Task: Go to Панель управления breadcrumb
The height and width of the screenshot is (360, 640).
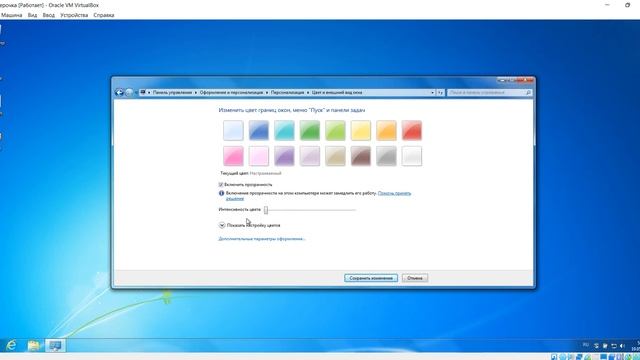Action: [172, 93]
